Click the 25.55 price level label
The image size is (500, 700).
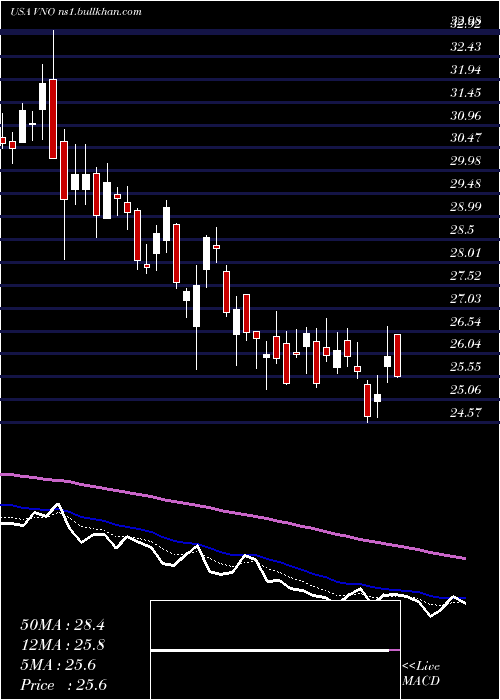(466, 367)
